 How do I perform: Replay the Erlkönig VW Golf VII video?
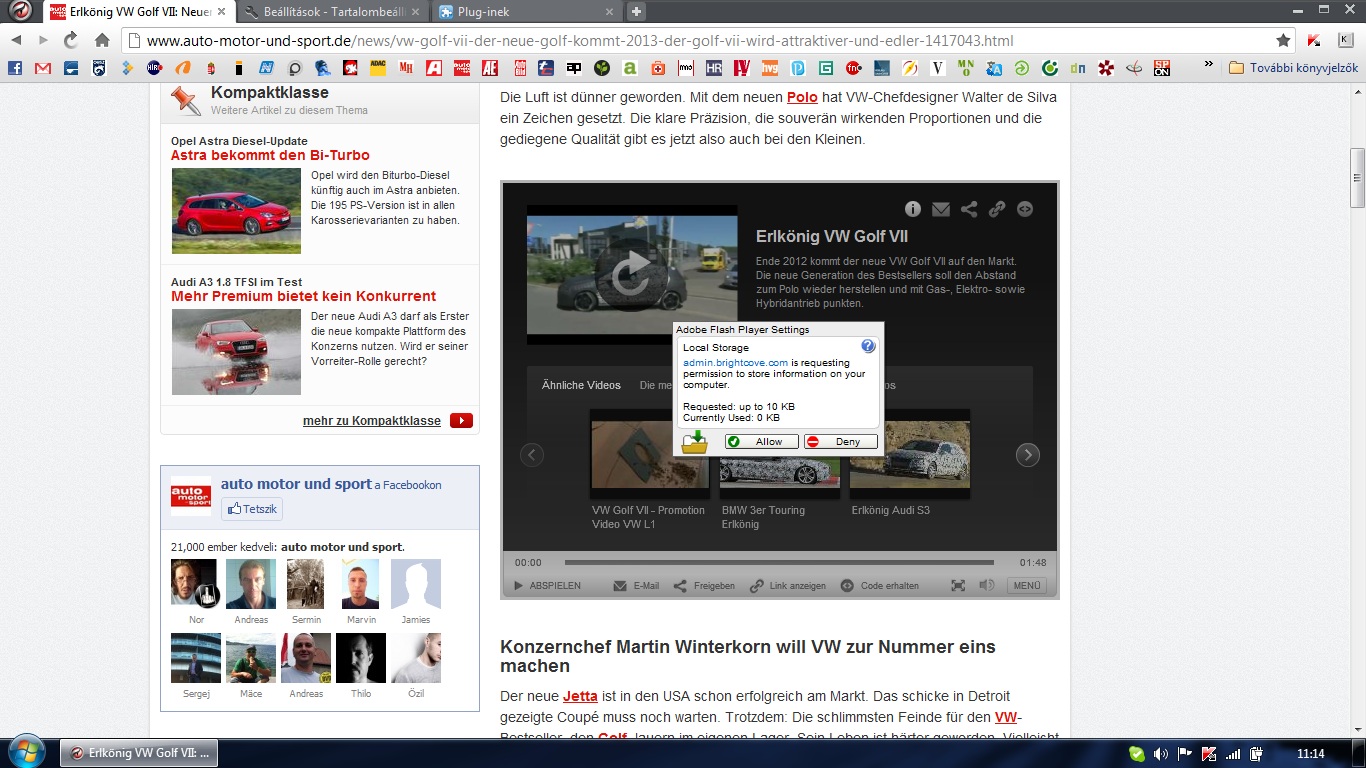(631, 274)
